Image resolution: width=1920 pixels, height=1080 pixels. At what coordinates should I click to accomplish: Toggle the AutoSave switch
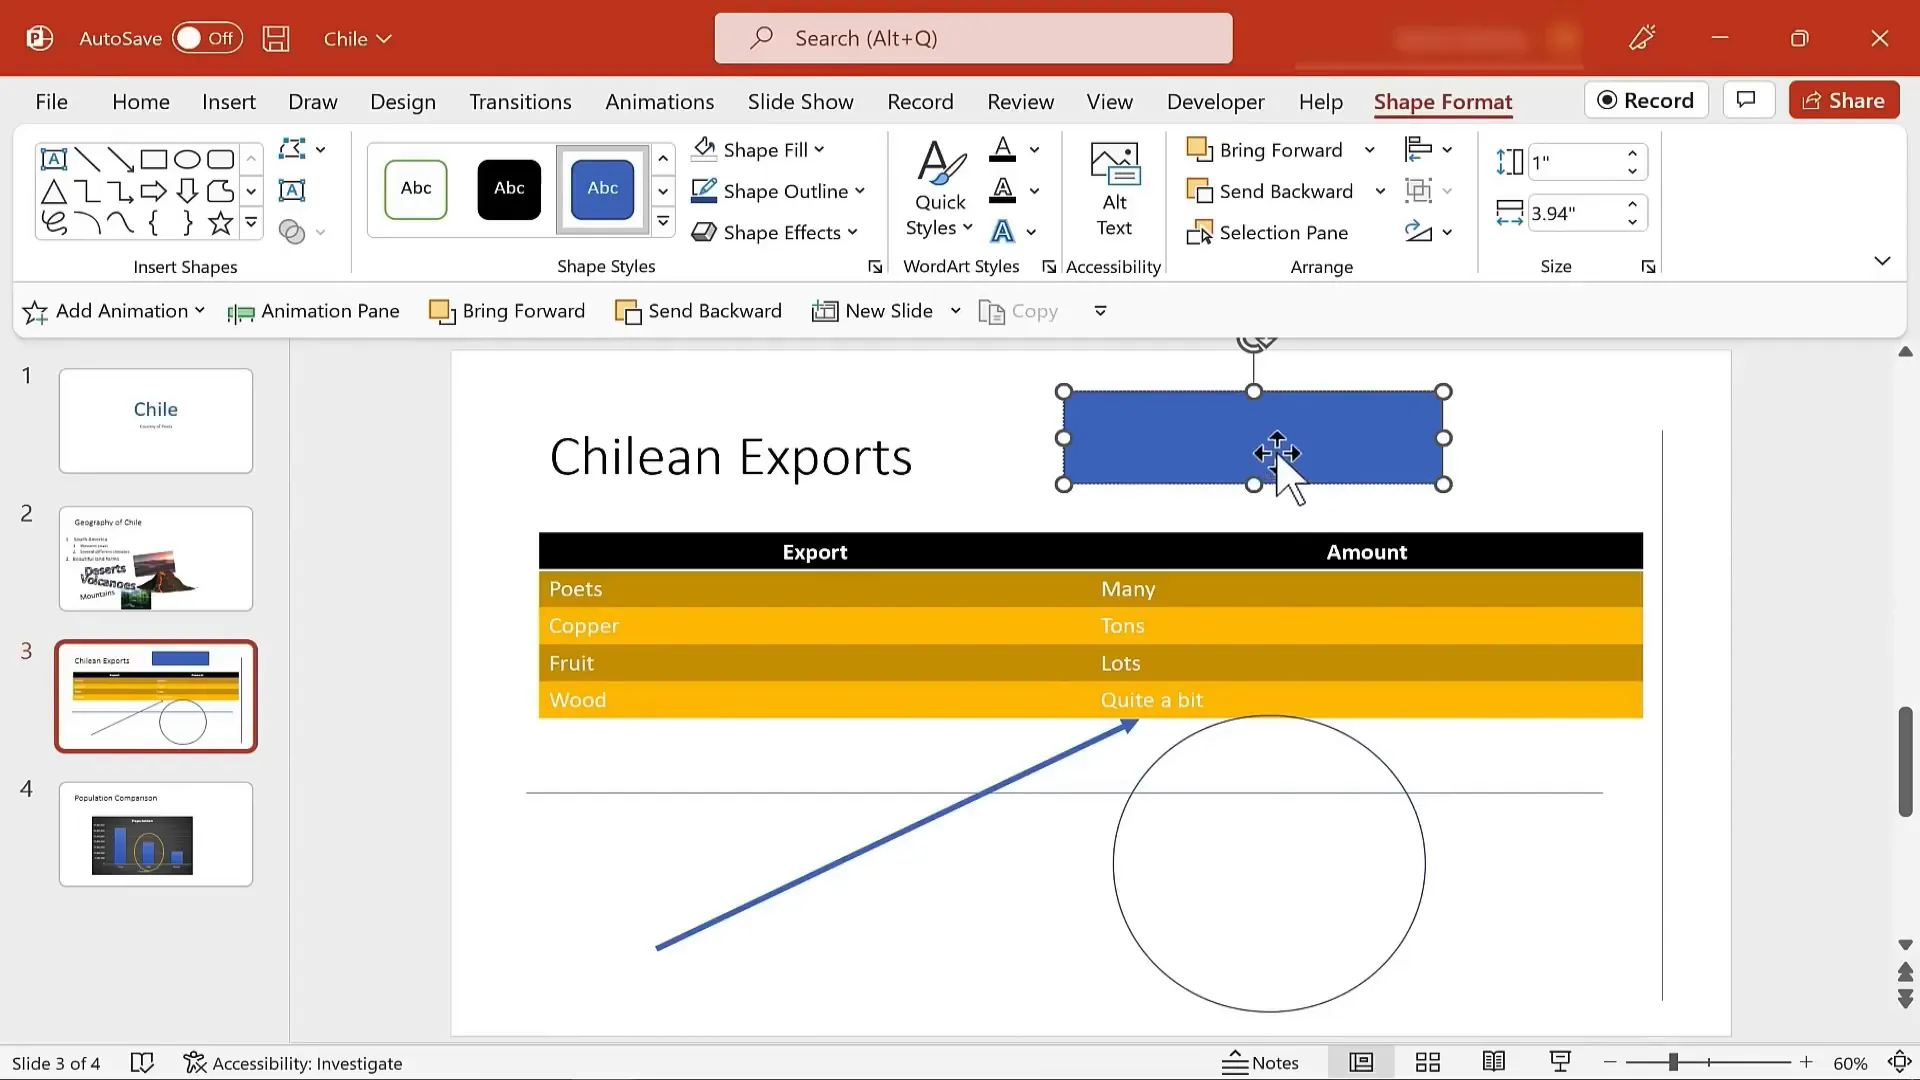207,38
